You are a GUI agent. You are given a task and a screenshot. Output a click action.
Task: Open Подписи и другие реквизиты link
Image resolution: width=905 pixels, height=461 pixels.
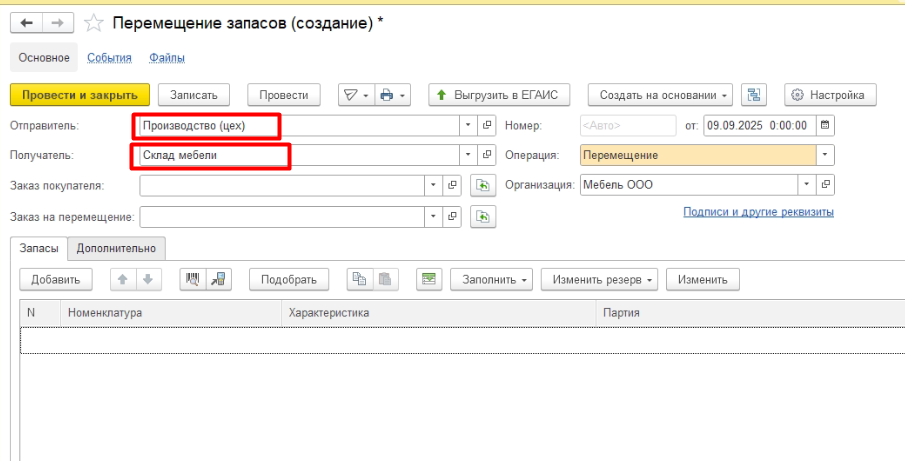(758, 212)
